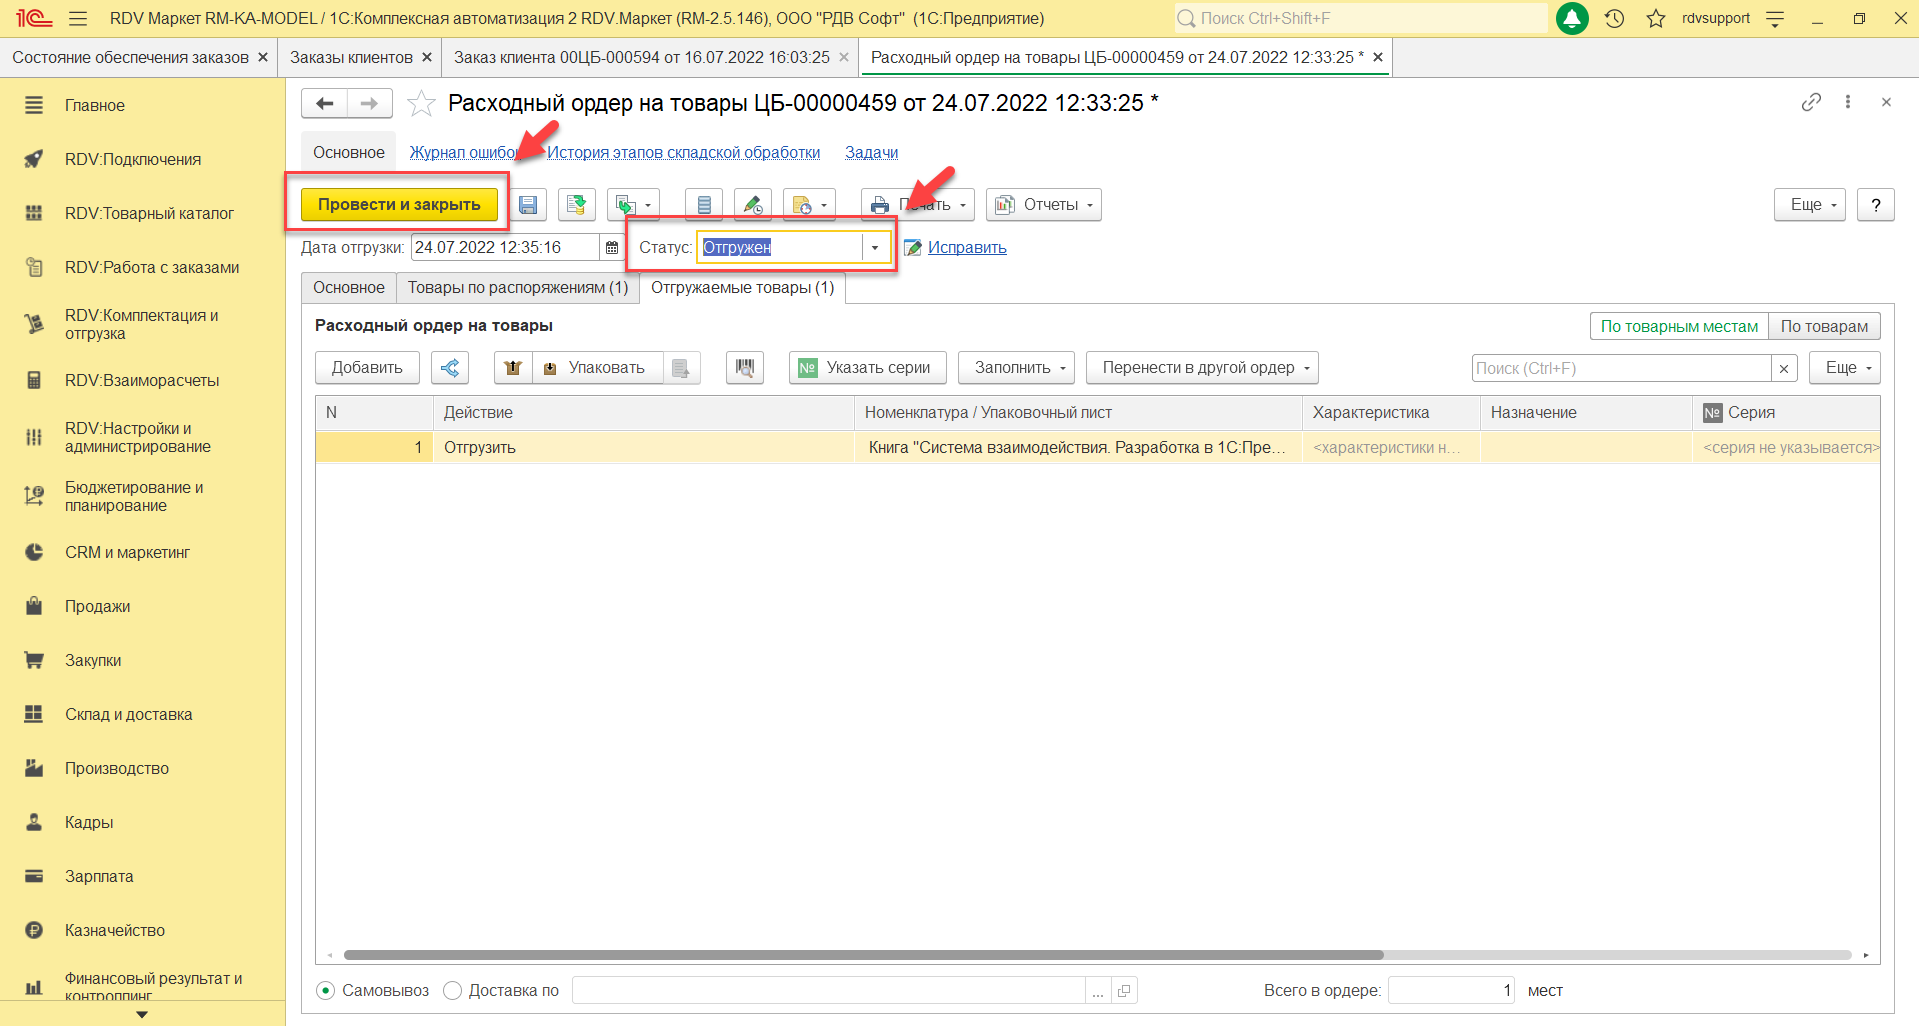This screenshot has width=1919, height=1026.
Task: Go forward with the right arrow button
Action: coord(369,103)
